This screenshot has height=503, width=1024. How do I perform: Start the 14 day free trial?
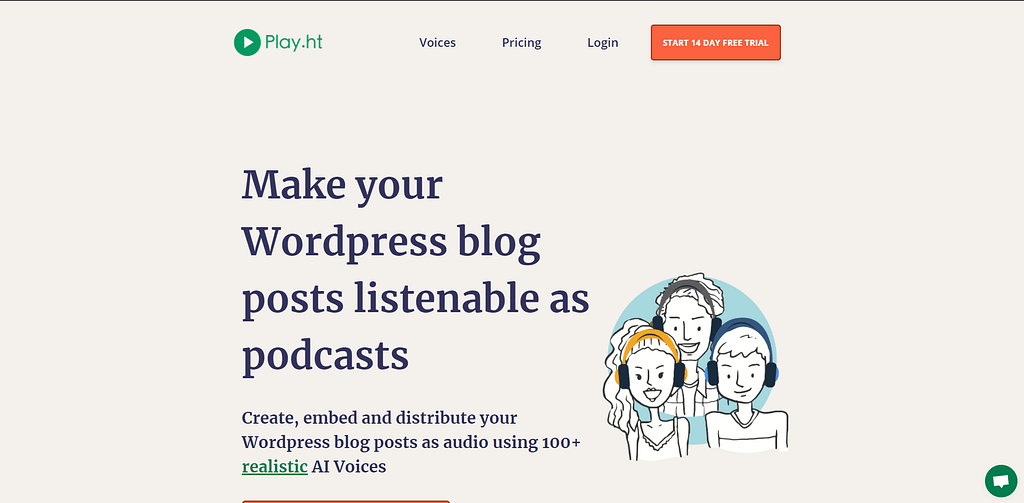(716, 42)
